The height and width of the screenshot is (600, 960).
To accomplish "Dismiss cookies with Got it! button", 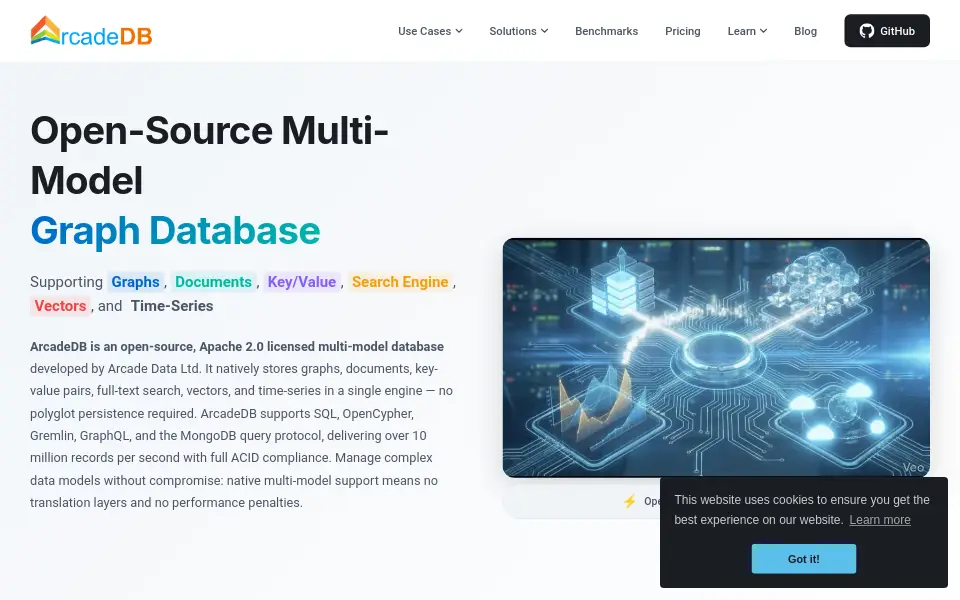I will pos(803,559).
